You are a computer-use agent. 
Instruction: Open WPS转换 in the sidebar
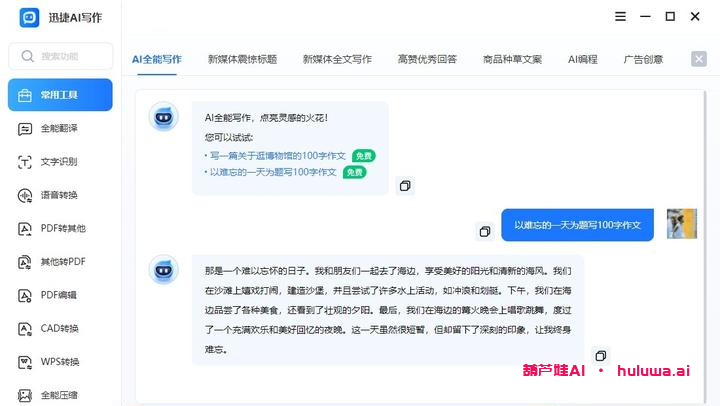60,362
